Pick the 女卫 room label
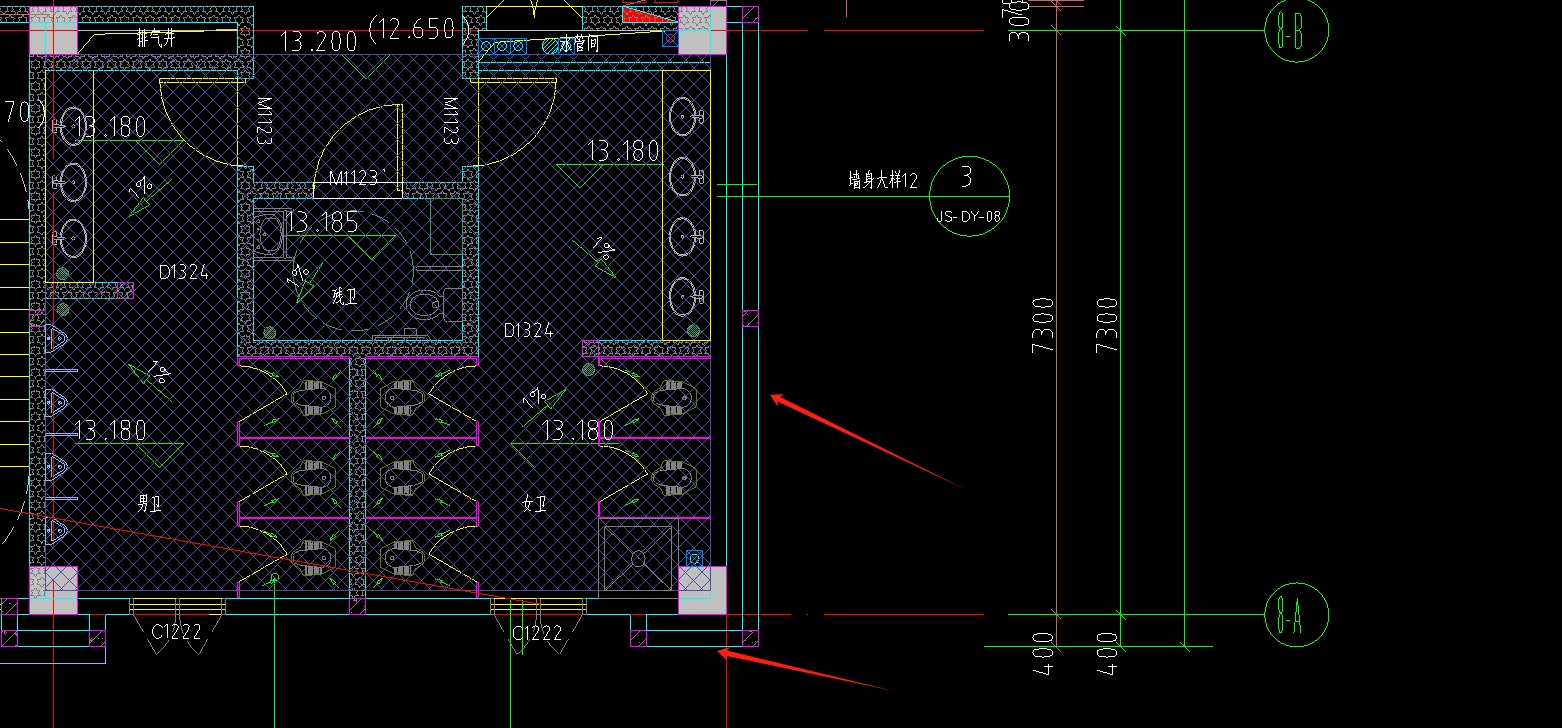This screenshot has width=1562, height=728. 535,503
